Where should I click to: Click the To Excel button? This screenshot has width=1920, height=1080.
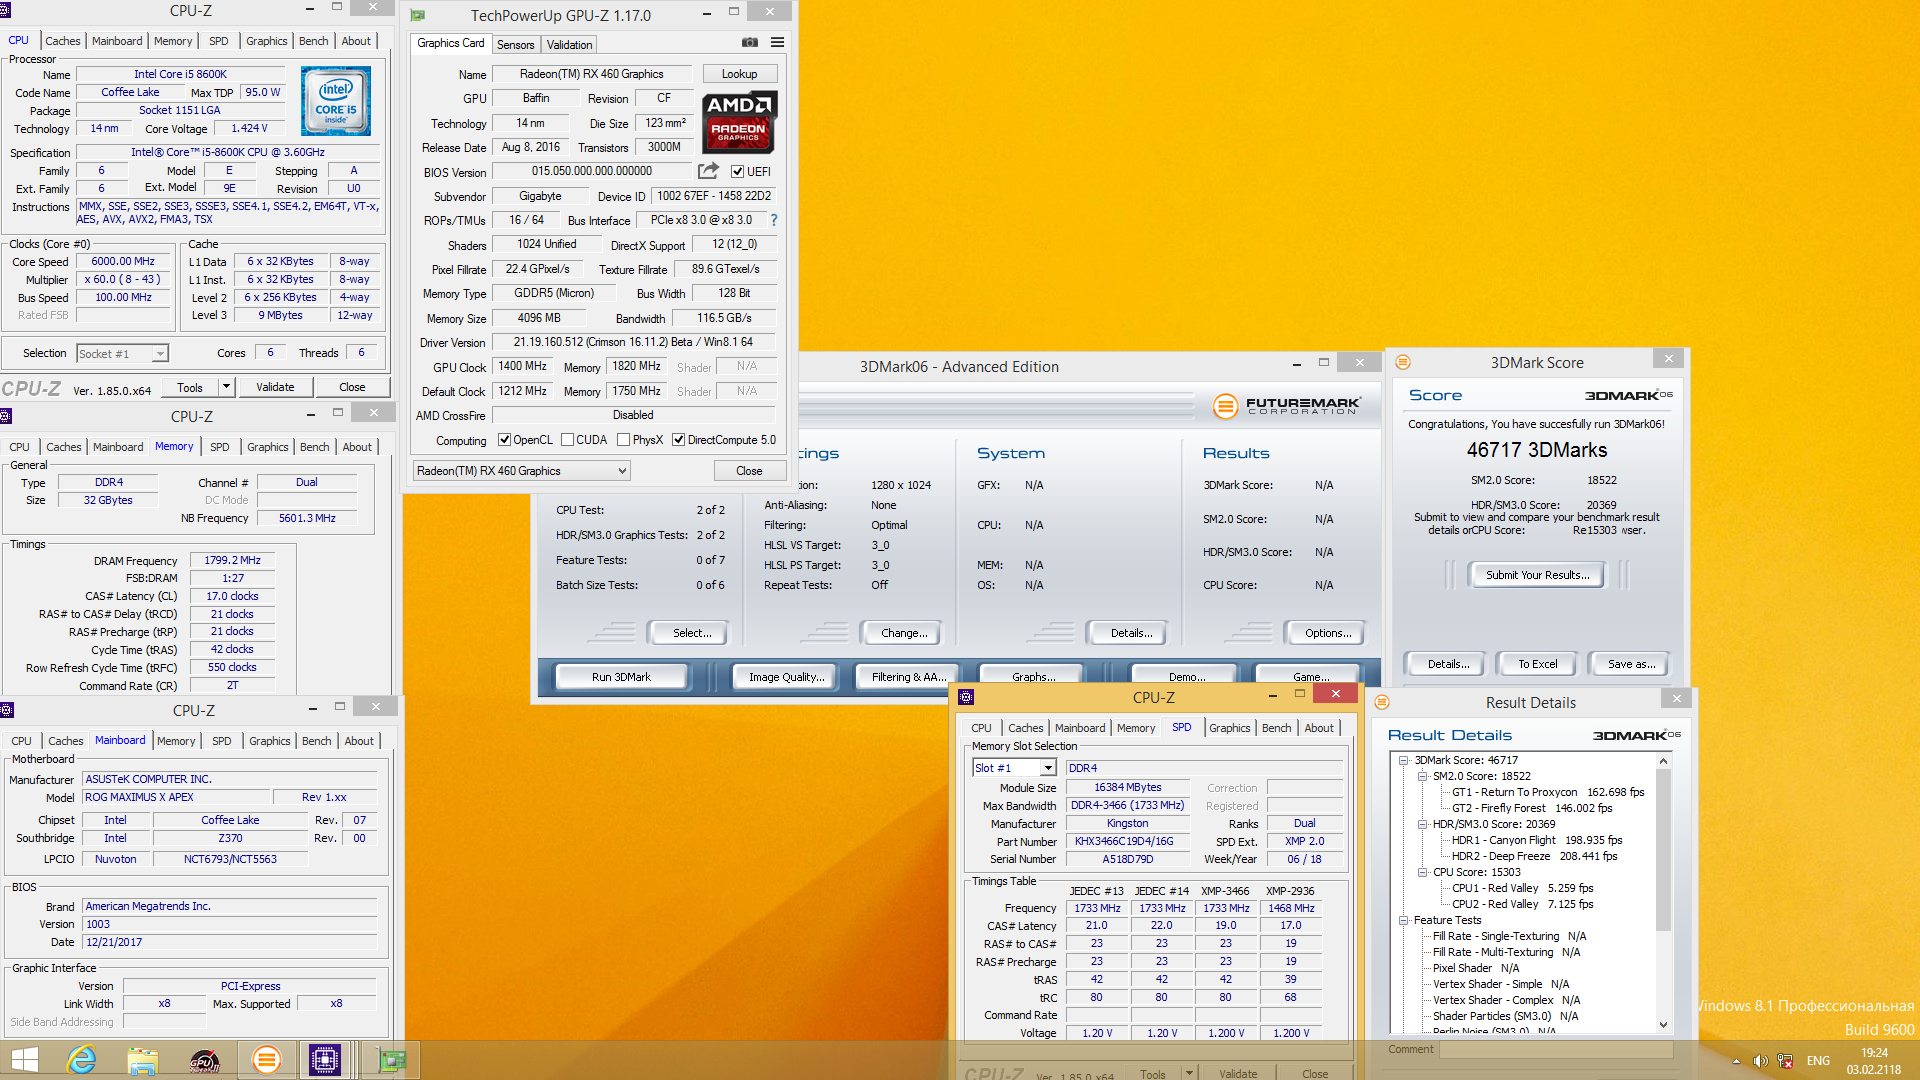1537,664
